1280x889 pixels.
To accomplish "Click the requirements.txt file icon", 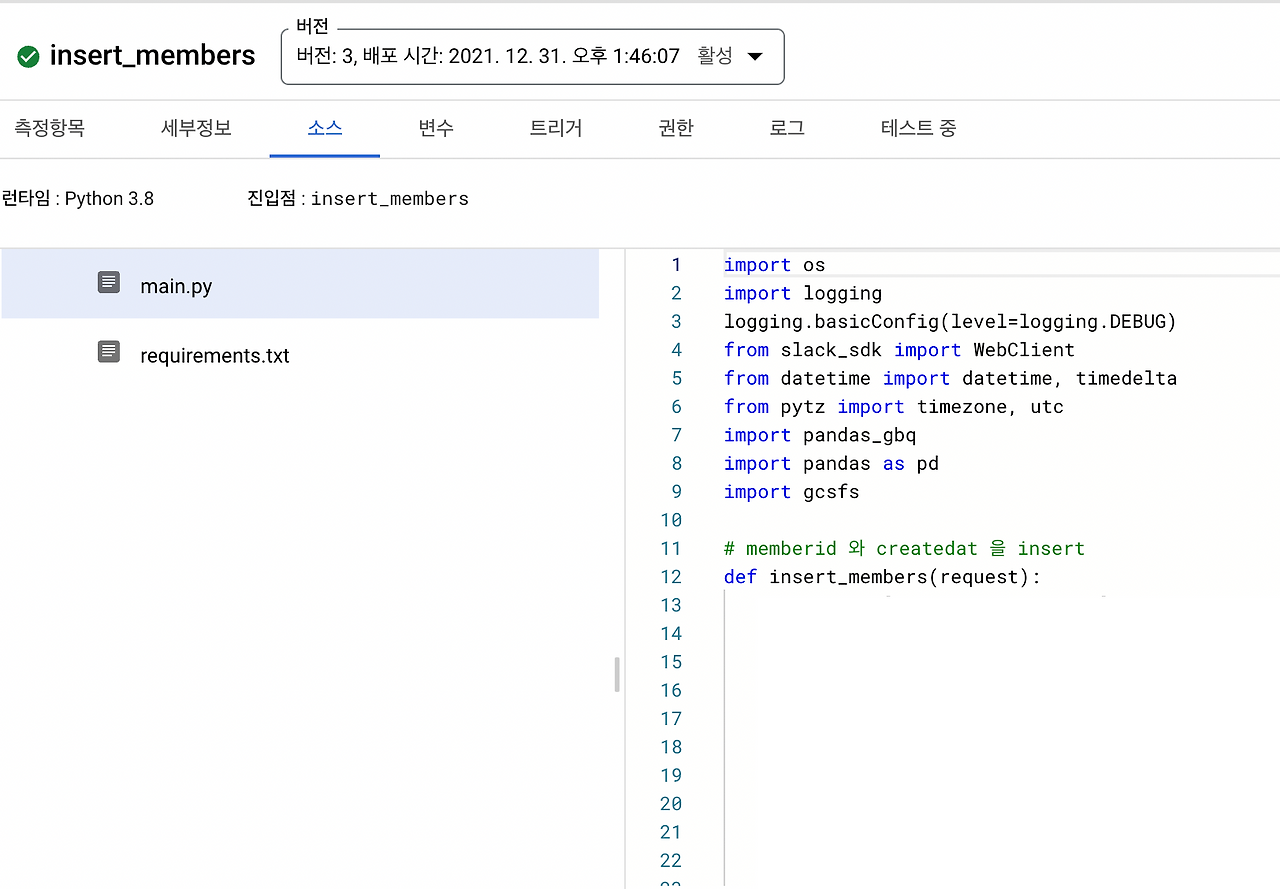I will coord(109,351).
